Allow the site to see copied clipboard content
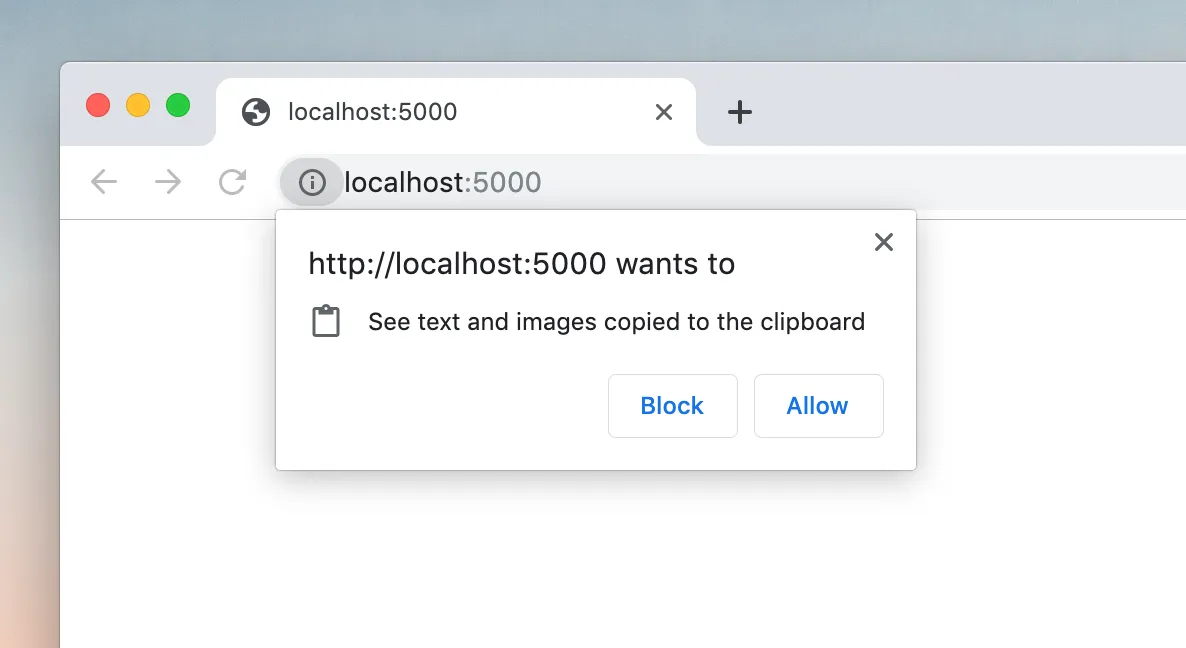 (817, 405)
